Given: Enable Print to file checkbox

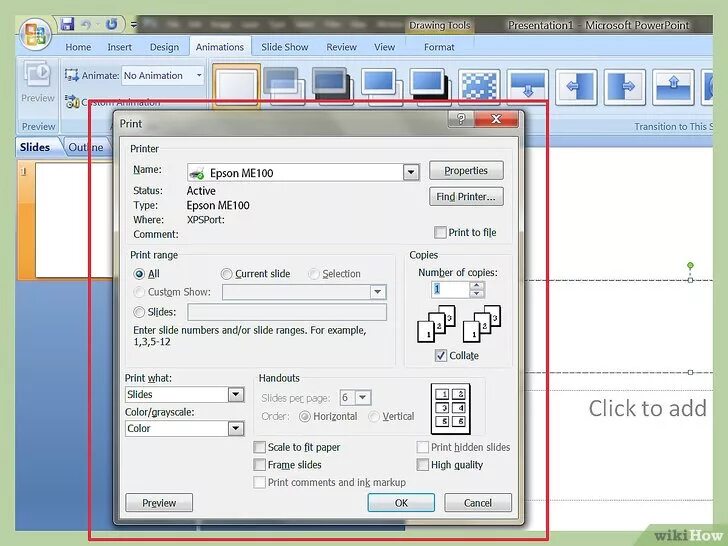Looking at the screenshot, I should pyautogui.click(x=440, y=232).
